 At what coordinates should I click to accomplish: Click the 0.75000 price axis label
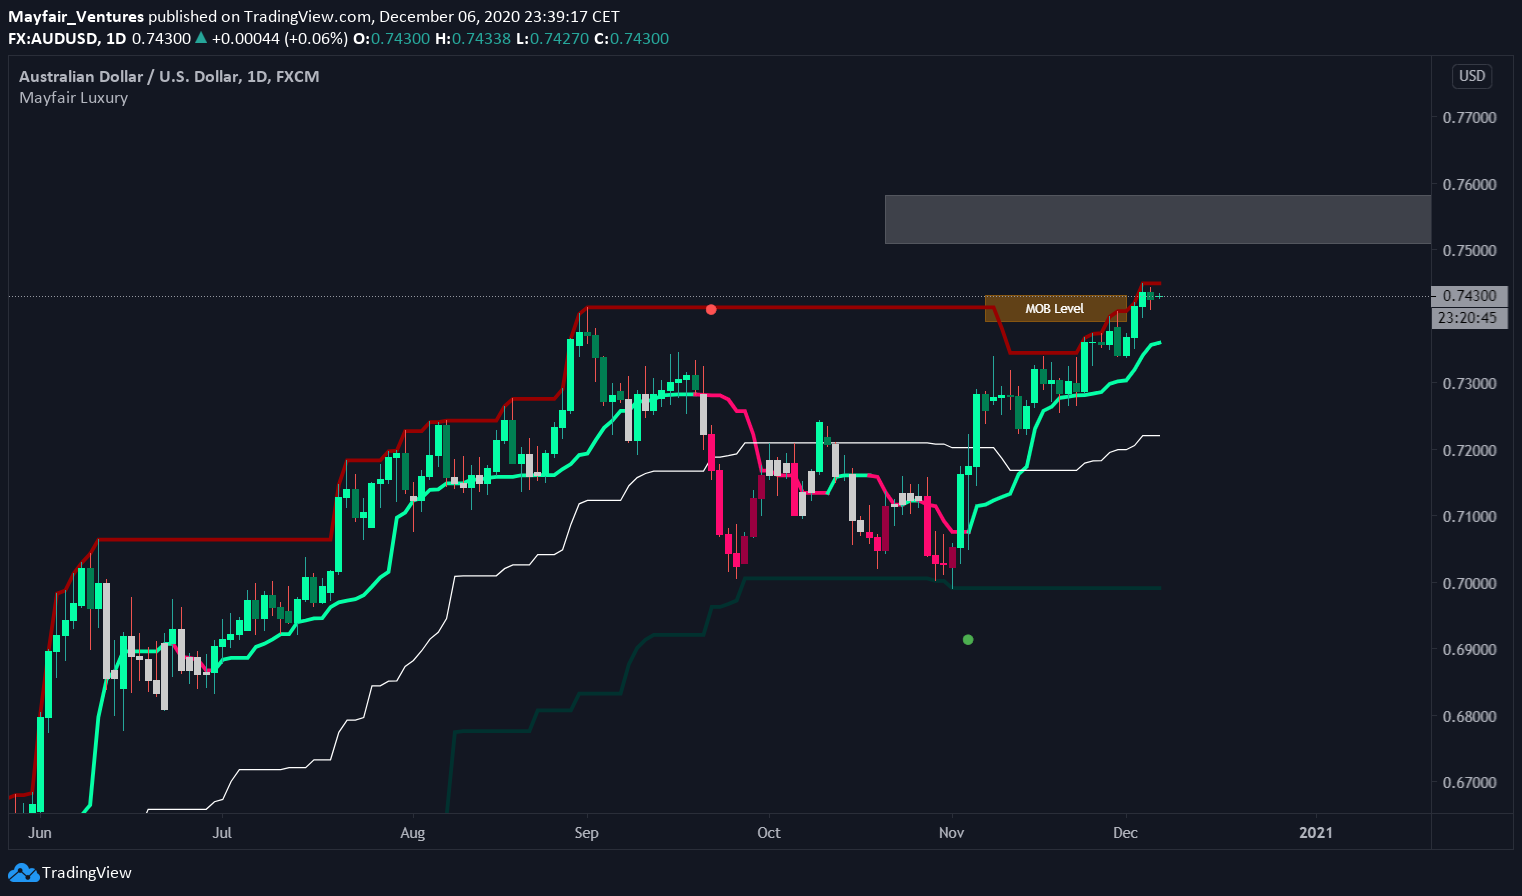click(1469, 250)
